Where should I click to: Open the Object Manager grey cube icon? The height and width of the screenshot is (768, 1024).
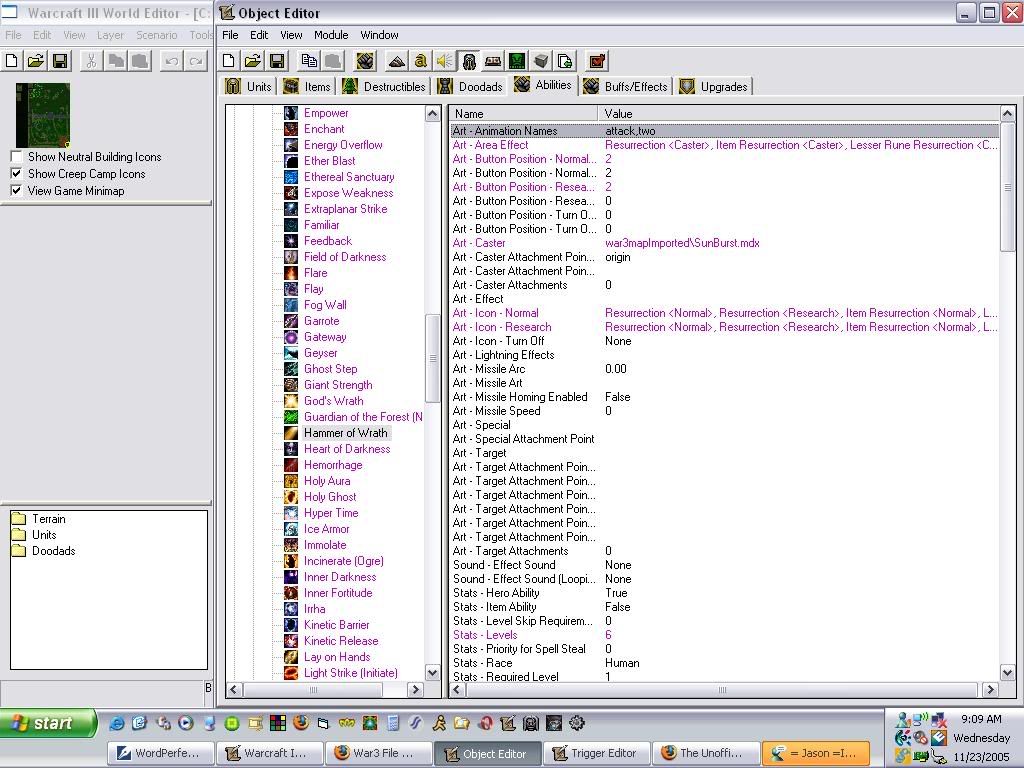541,61
